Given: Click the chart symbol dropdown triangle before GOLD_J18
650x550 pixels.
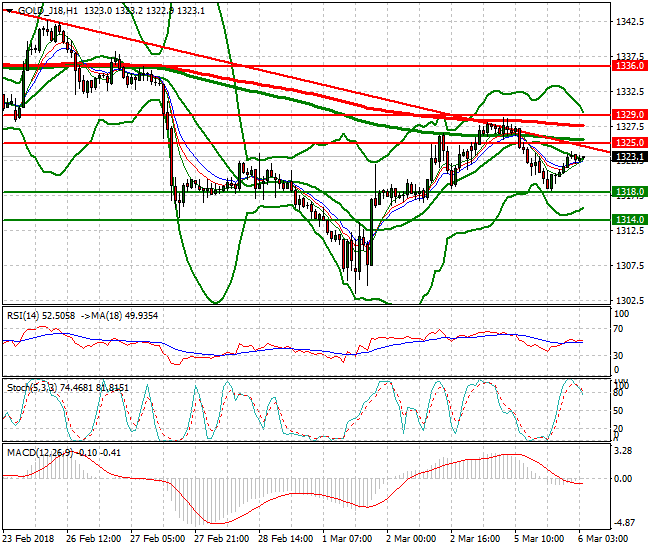Looking at the screenshot, I should pyautogui.click(x=10, y=11).
